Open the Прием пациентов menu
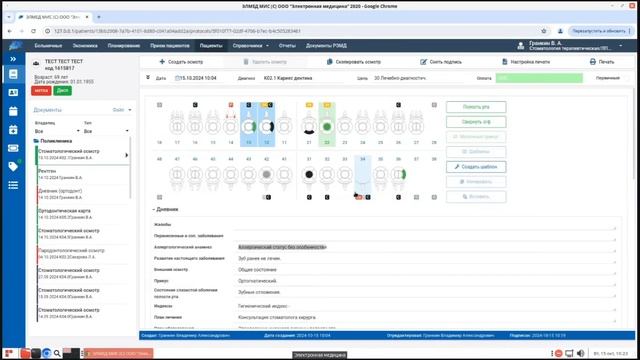This screenshot has height=360, width=640. pos(170,46)
